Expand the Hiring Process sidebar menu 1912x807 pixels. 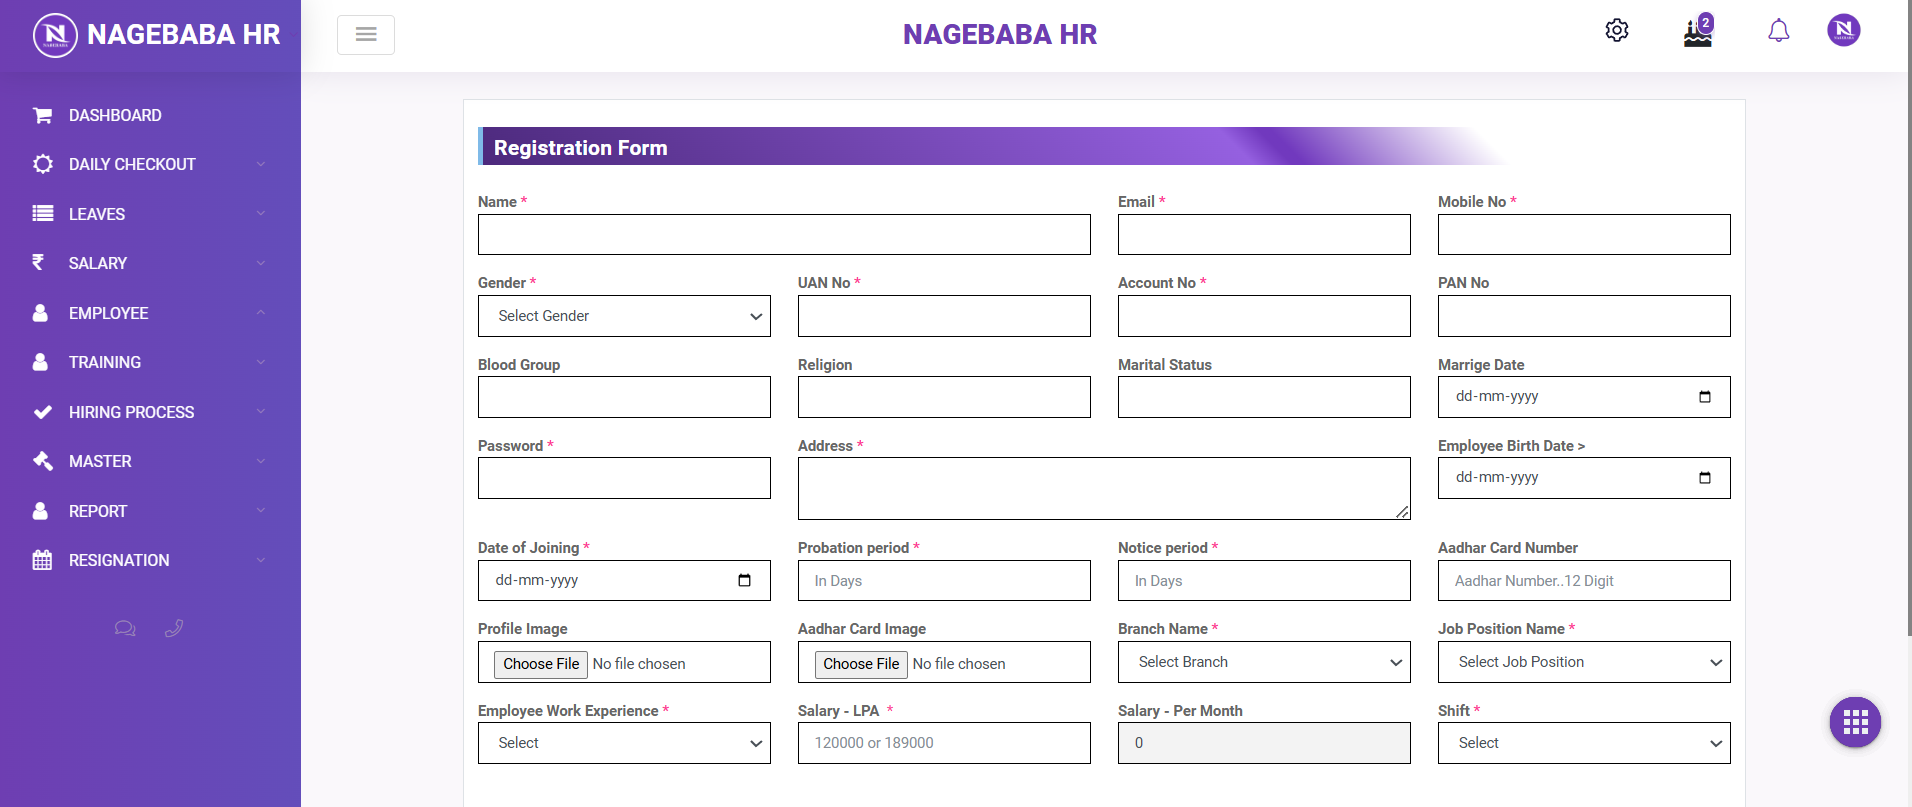(131, 412)
